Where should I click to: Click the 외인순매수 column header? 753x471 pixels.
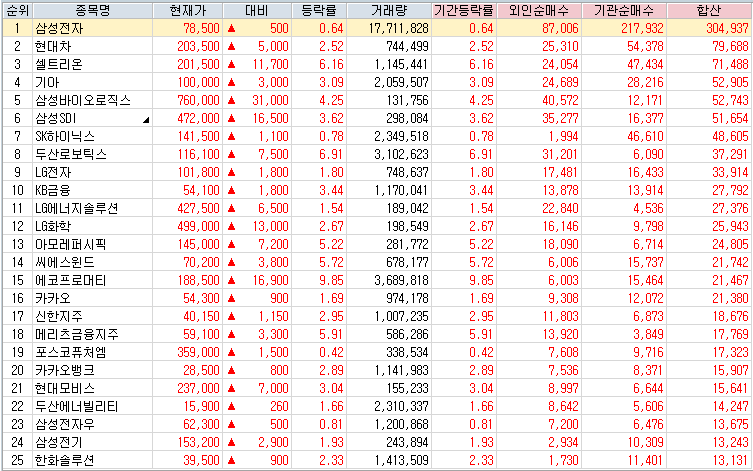click(539, 10)
